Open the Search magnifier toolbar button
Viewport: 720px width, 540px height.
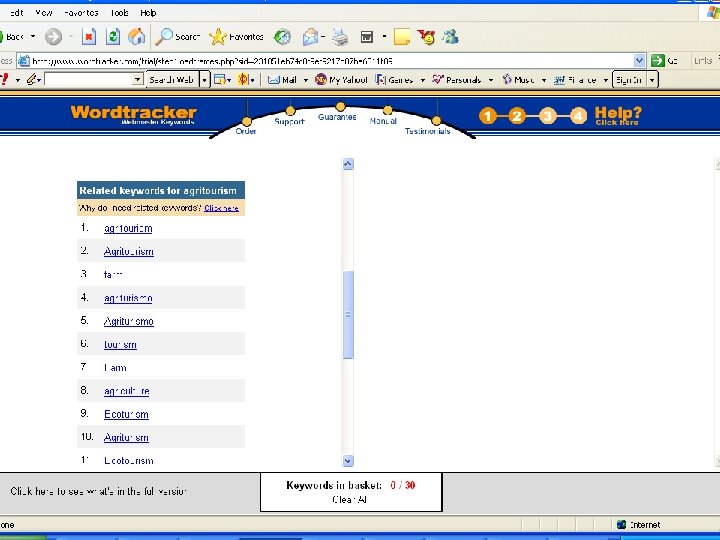pos(177,37)
